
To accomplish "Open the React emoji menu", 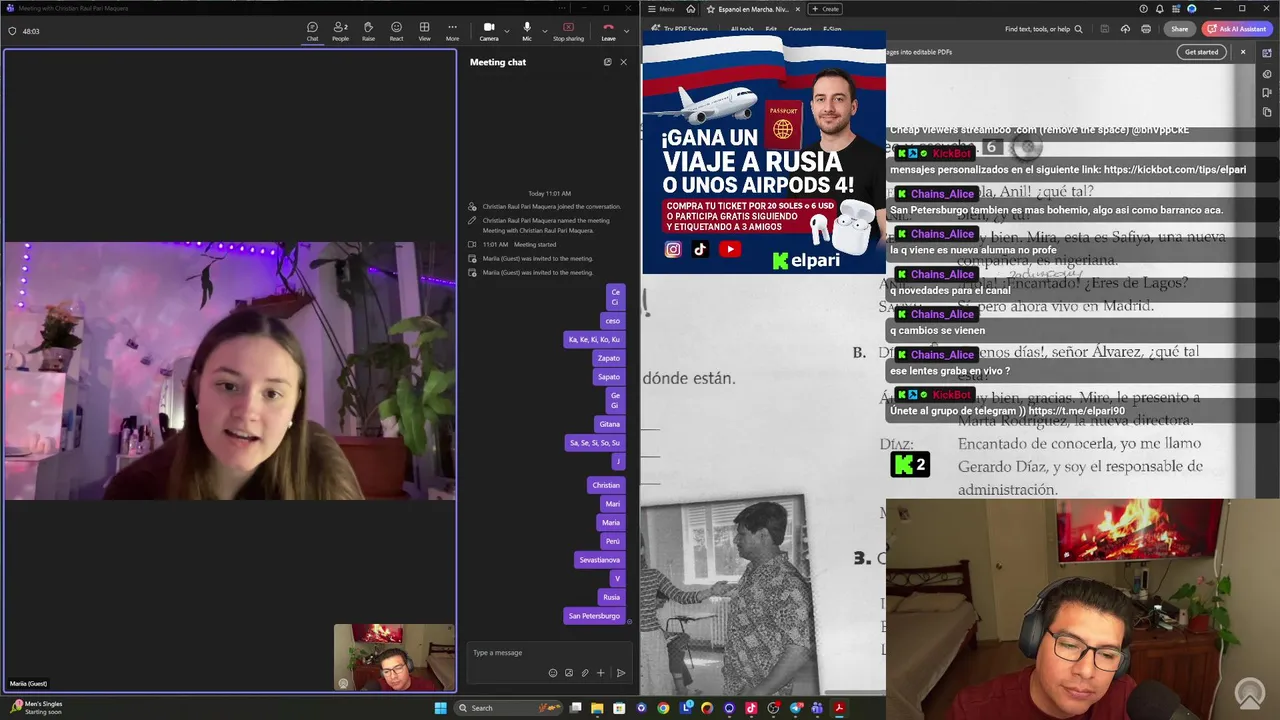I will [x=396, y=31].
